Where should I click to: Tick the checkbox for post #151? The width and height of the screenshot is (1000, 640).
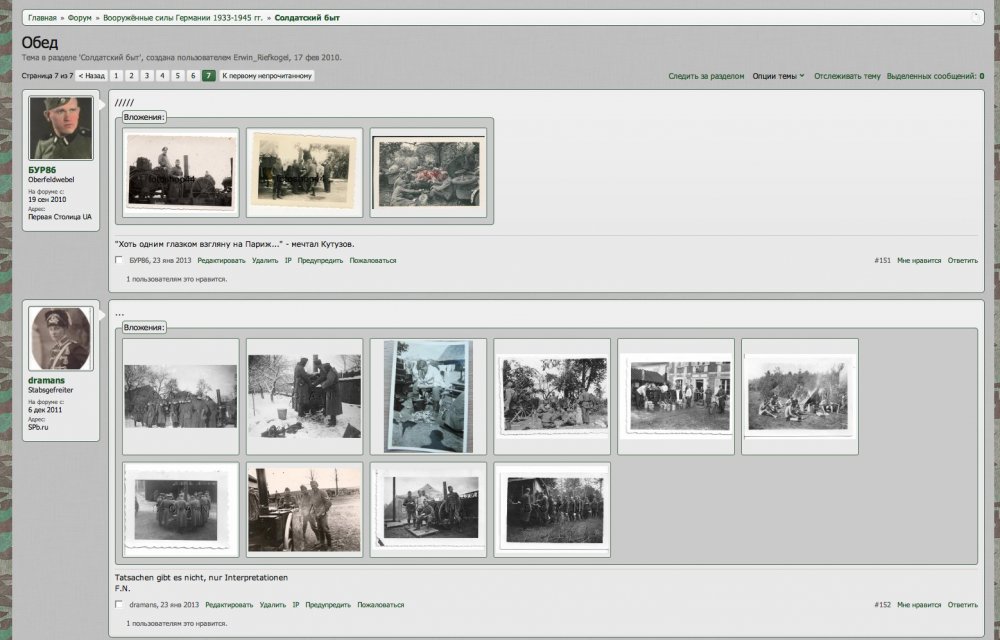tap(120, 260)
